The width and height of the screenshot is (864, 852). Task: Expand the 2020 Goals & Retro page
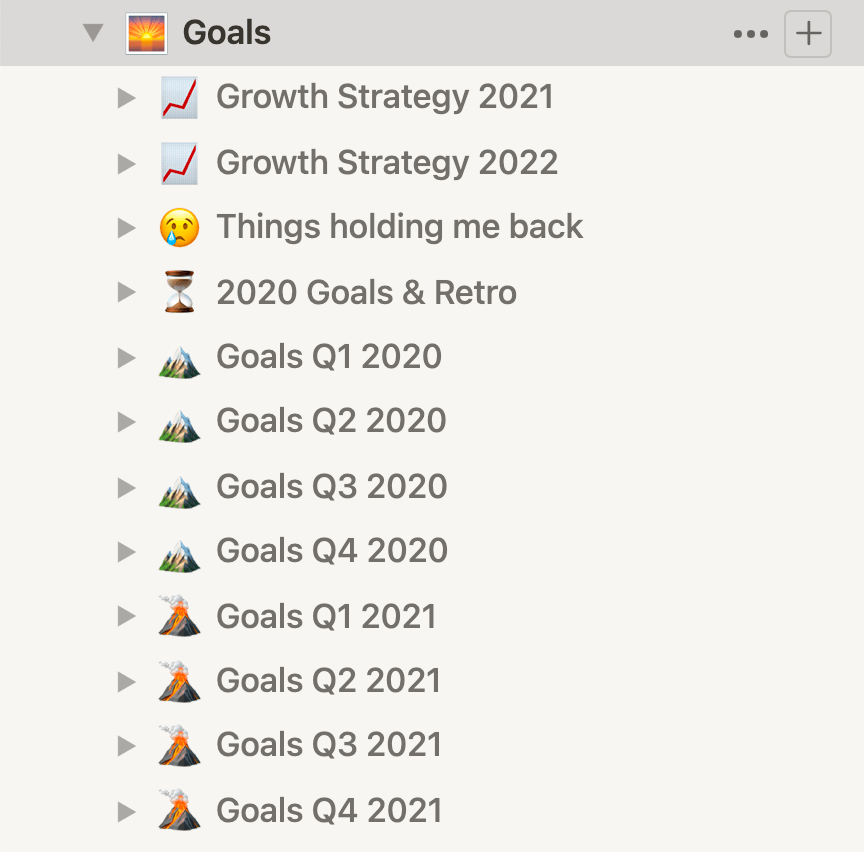[128, 292]
